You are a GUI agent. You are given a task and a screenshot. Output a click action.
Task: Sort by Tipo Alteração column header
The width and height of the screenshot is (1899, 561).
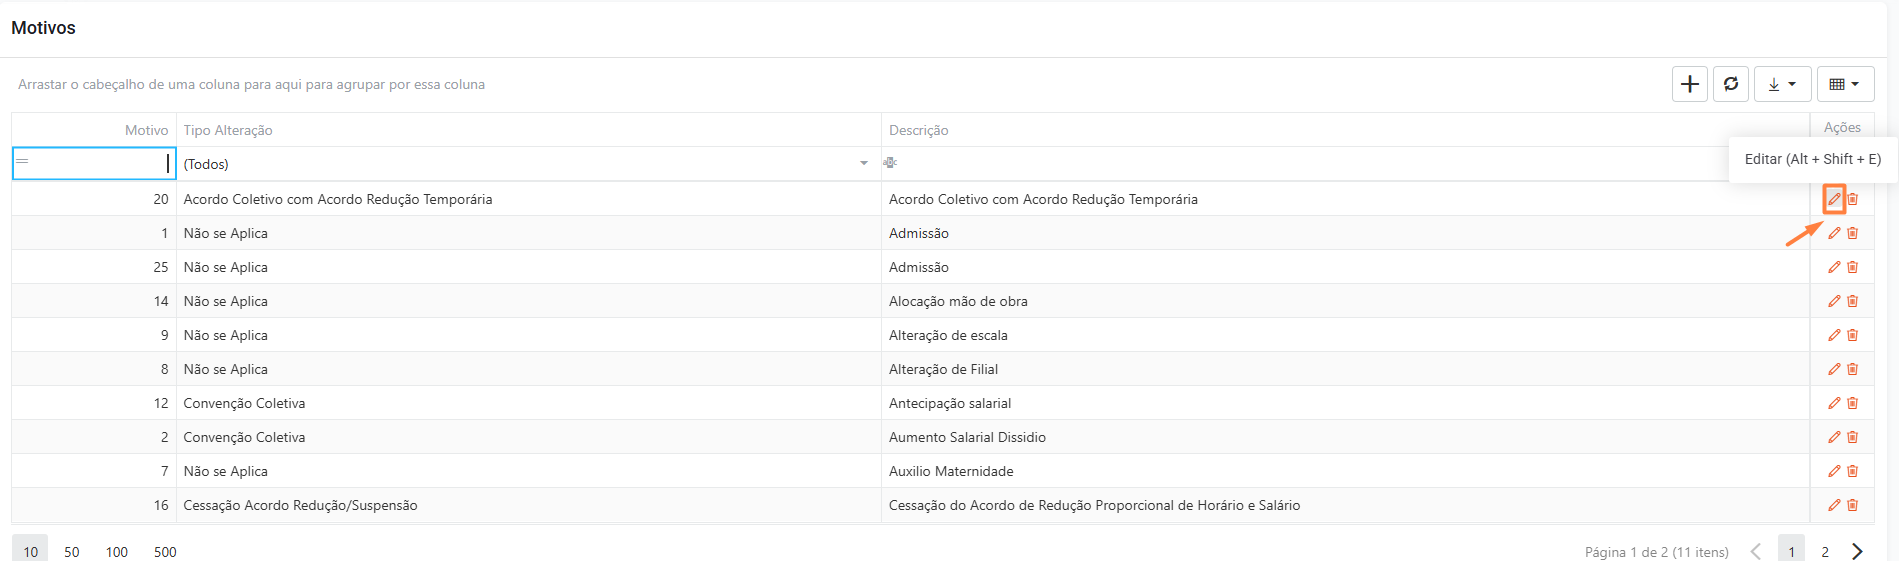(228, 130)
